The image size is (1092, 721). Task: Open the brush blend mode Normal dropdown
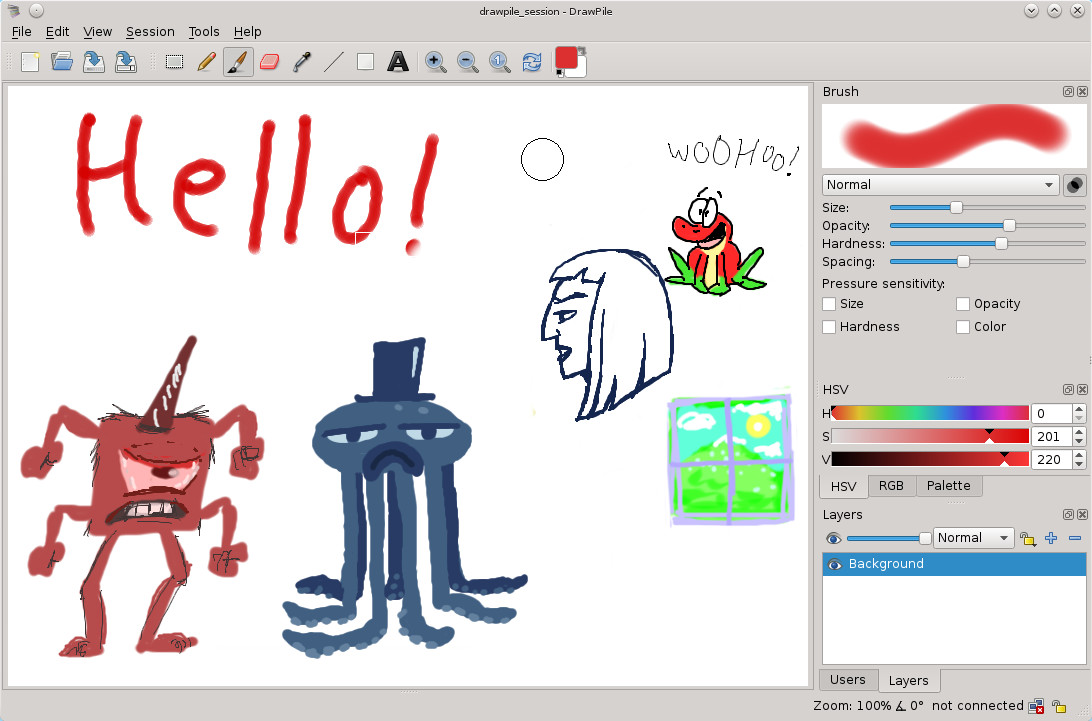(940, 185)
